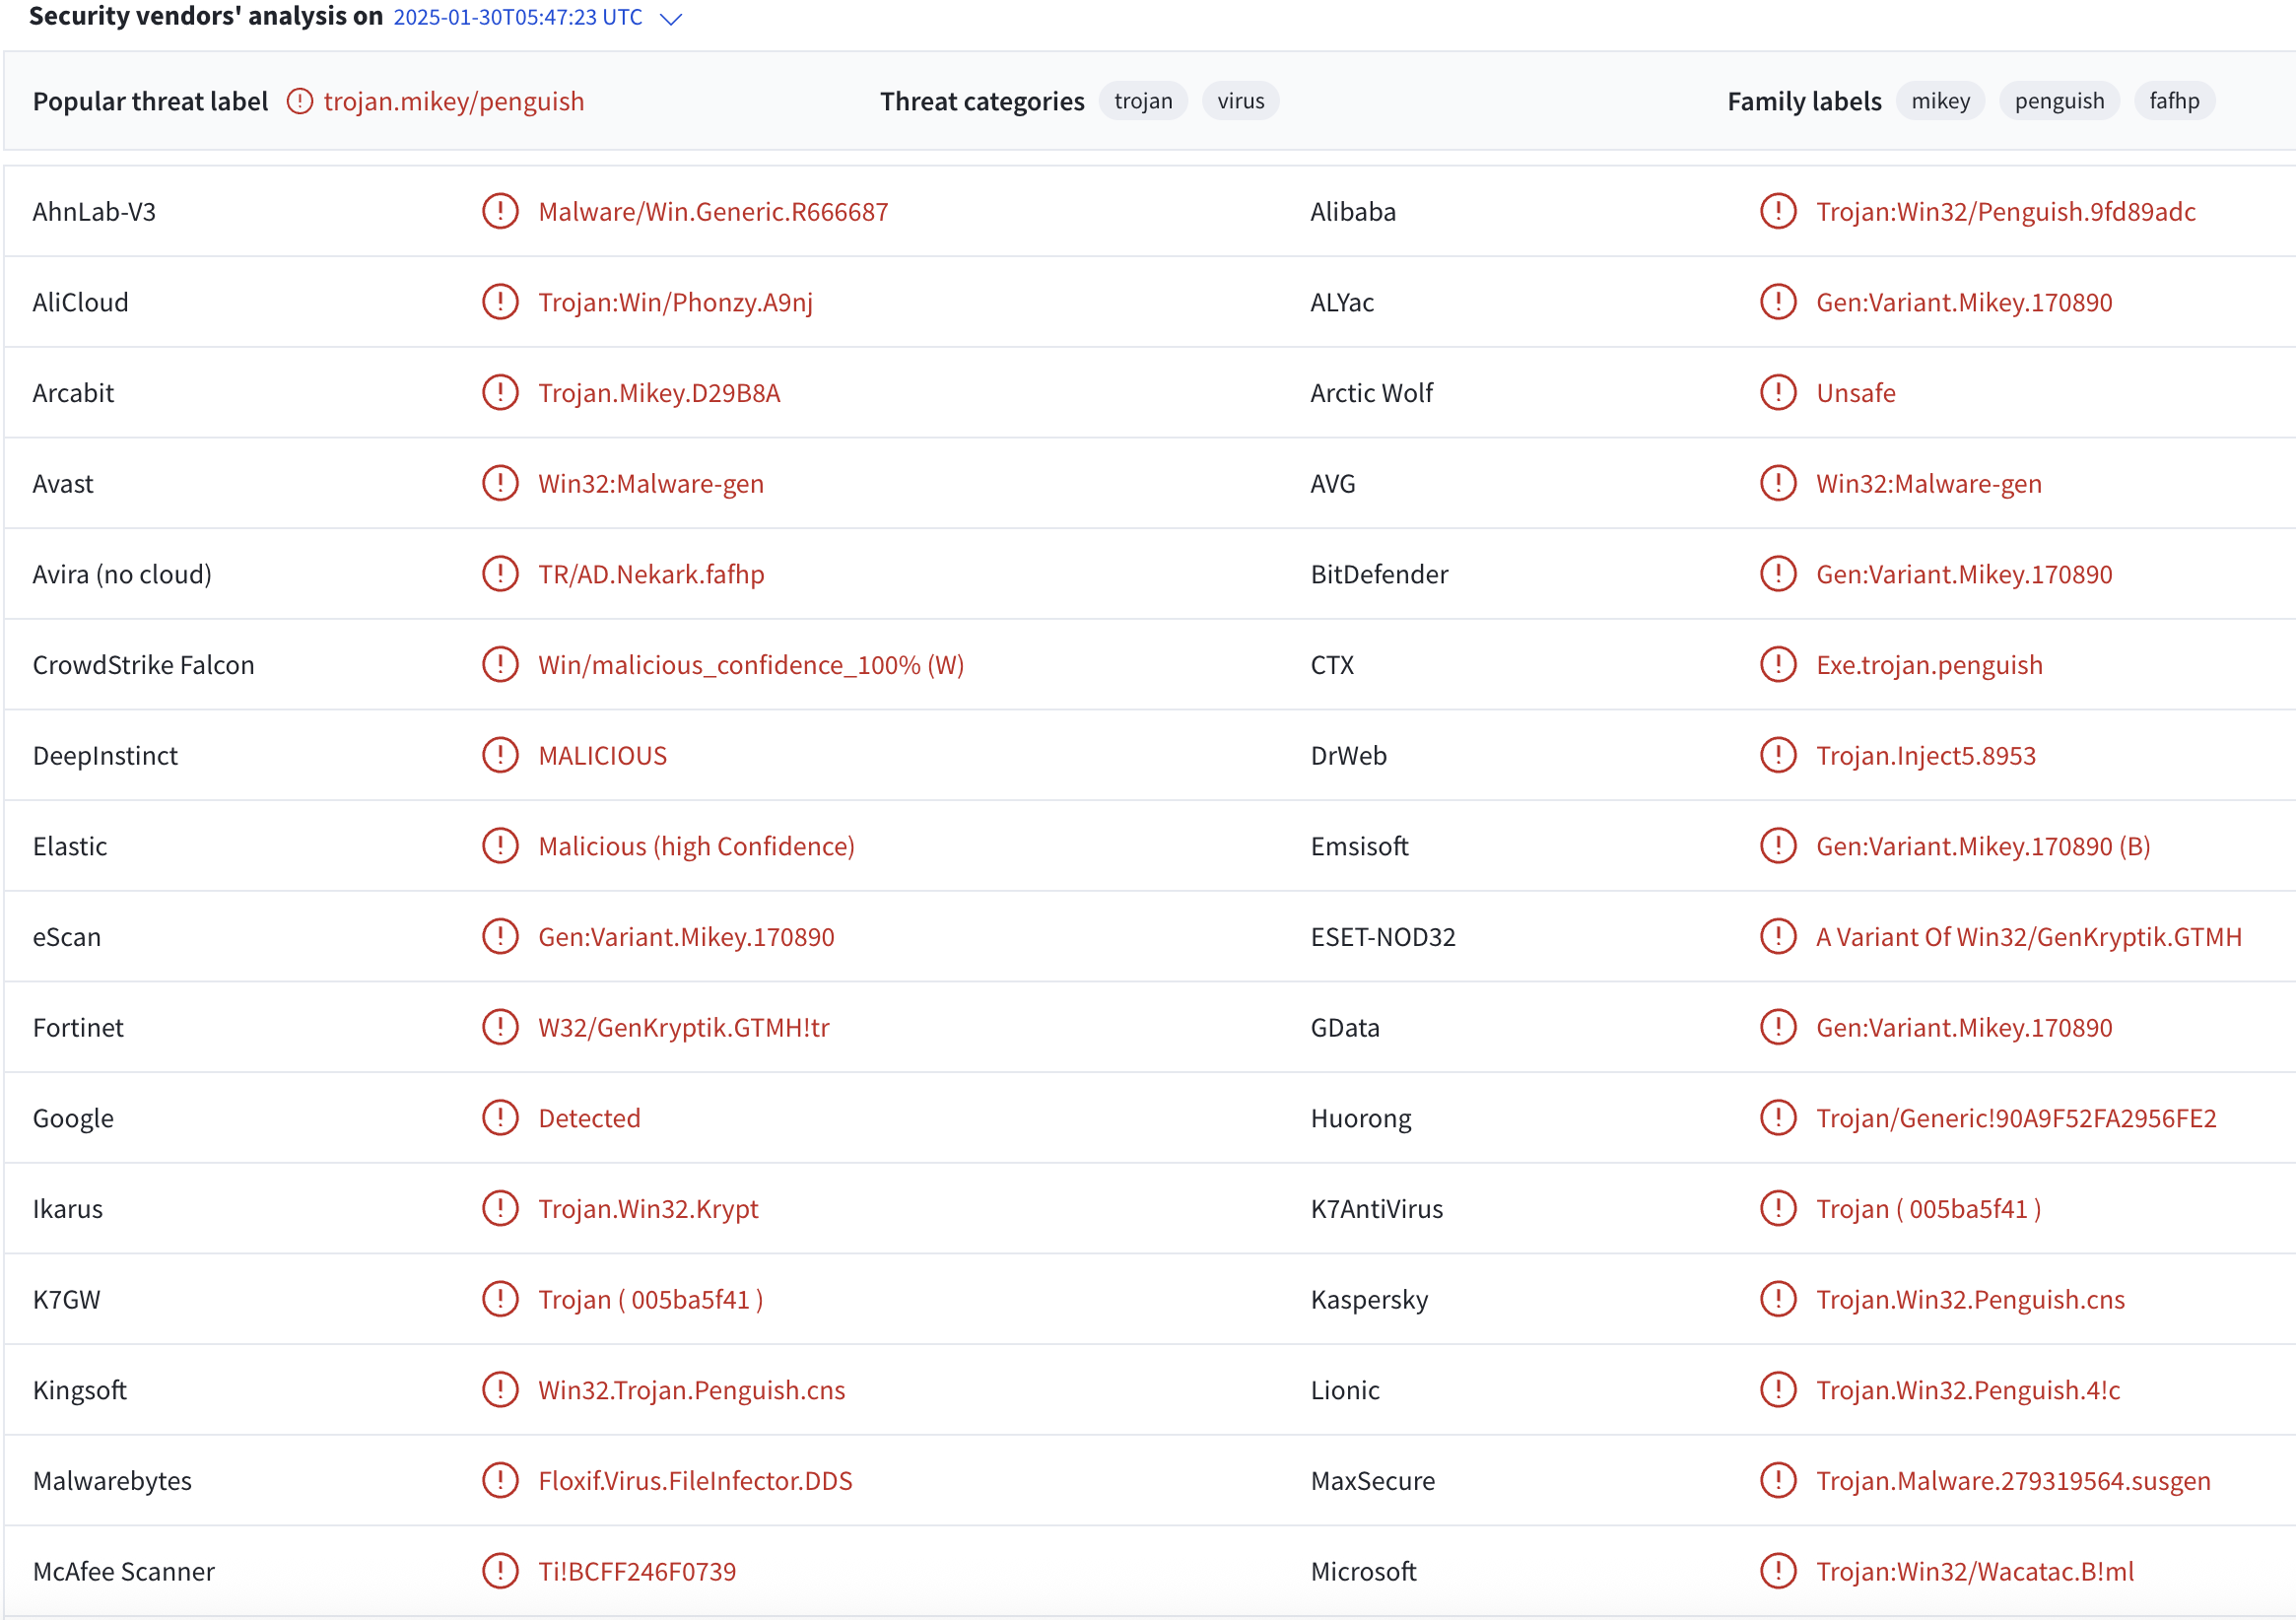Select the Exe.trojan.penguish detection text
Image resolution: width=2296 pixels, height=1620 pixels.
coord(1929,665)
